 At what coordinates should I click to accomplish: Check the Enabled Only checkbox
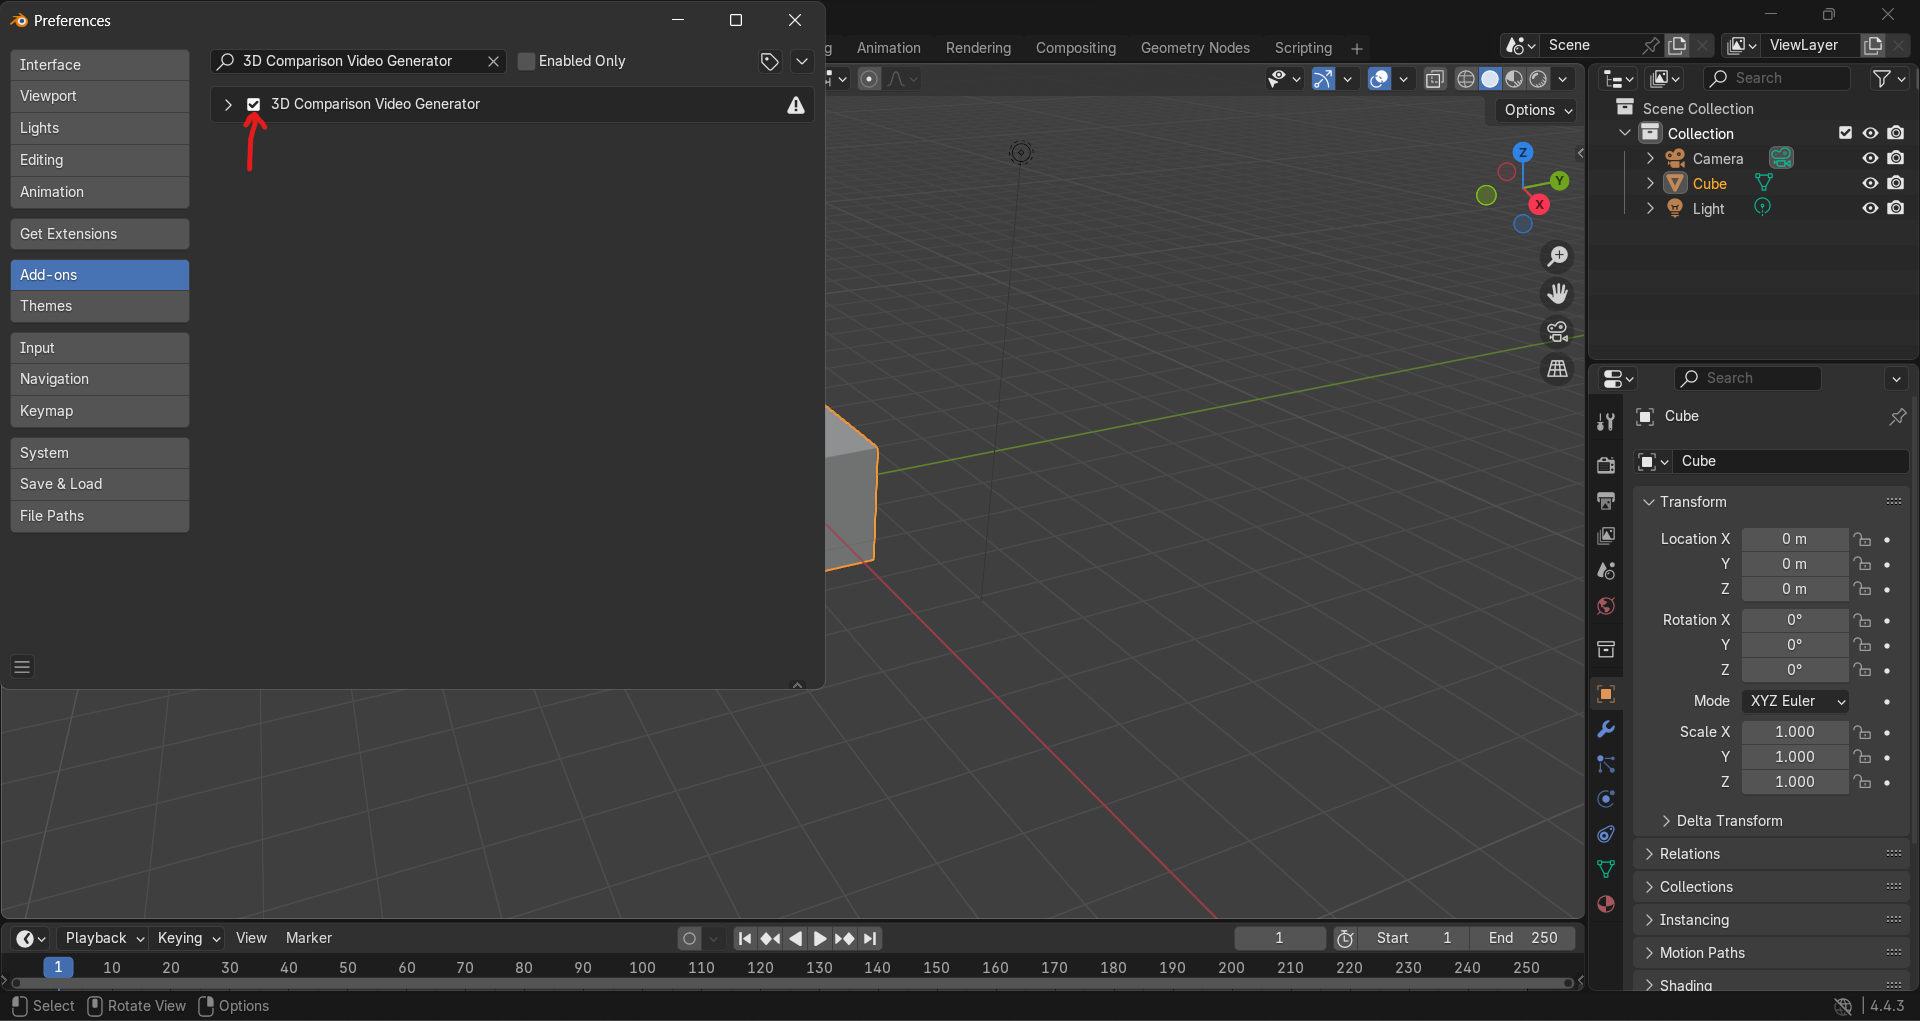526,61
